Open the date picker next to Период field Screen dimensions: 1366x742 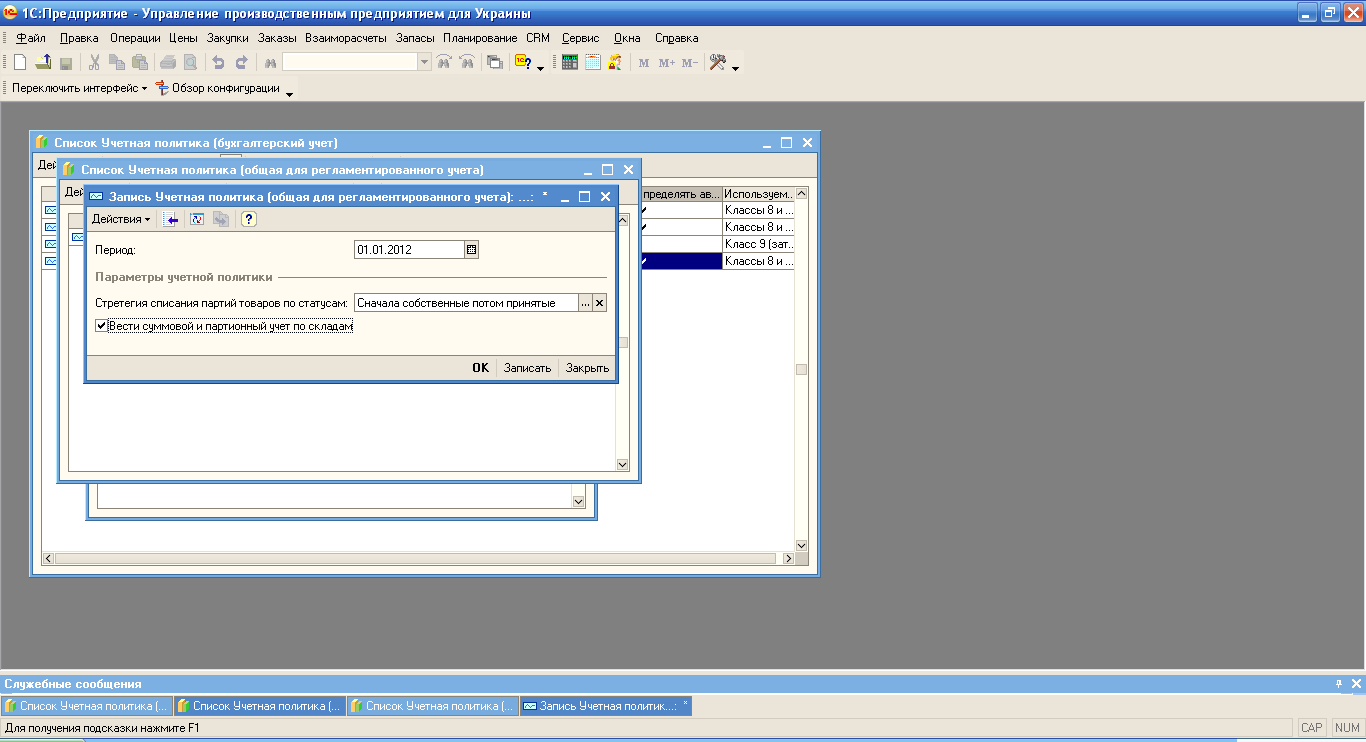[x=472, y=250]
